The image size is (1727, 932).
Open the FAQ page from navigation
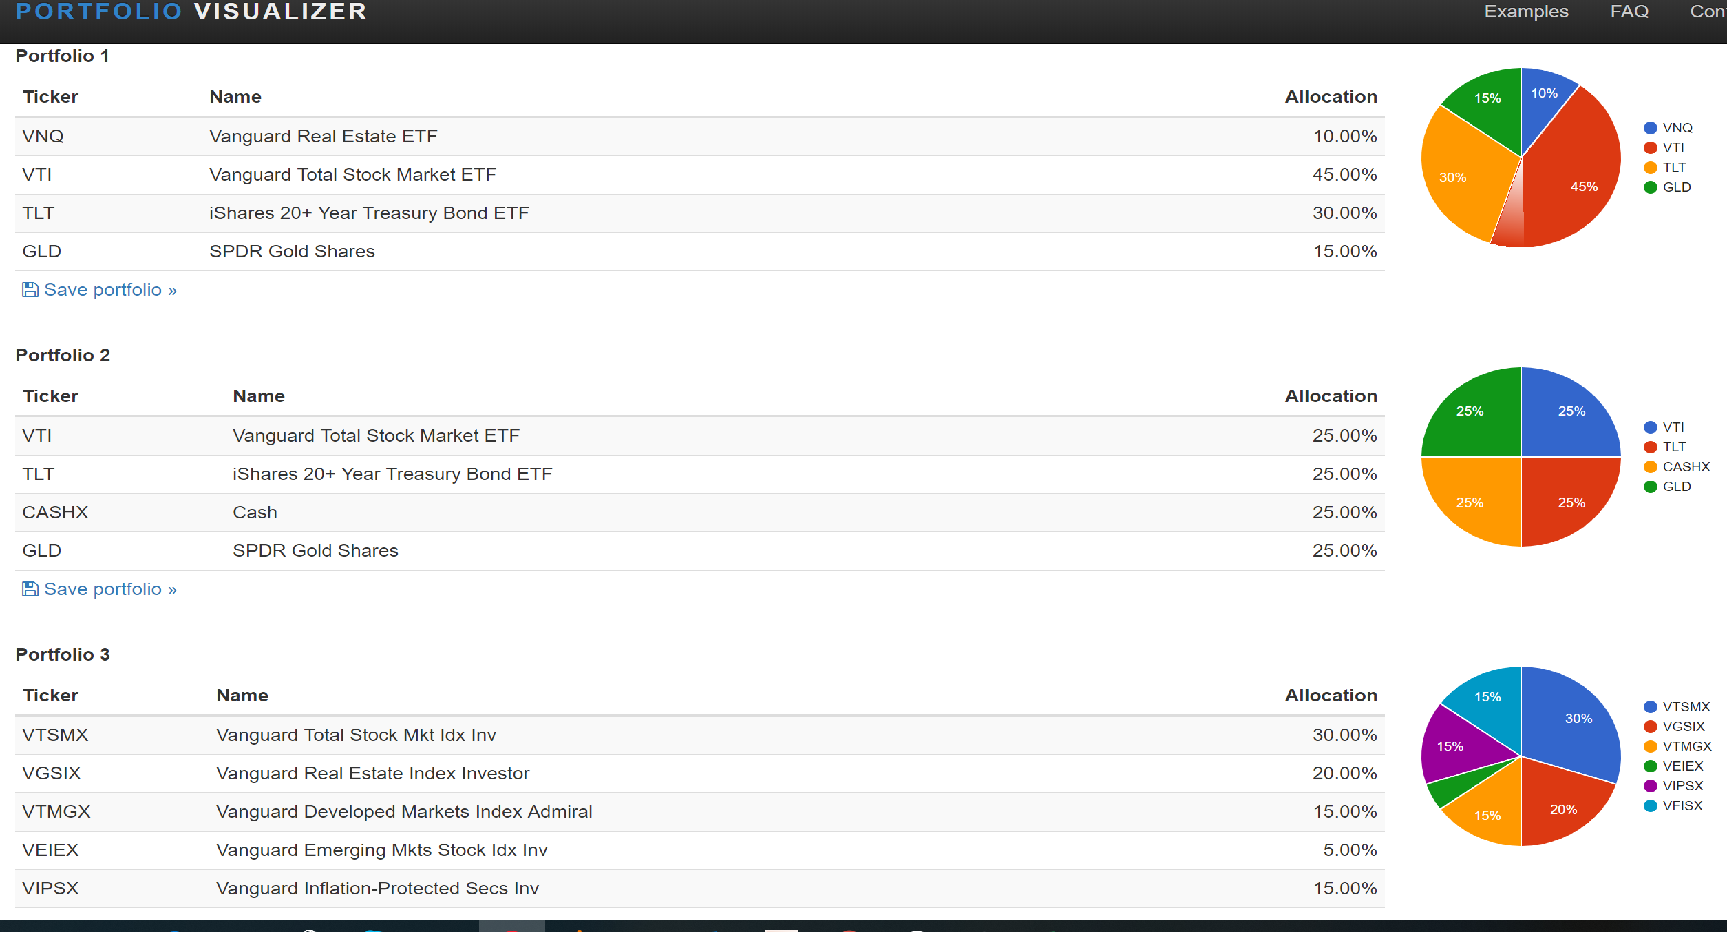tap(1628, 12)
